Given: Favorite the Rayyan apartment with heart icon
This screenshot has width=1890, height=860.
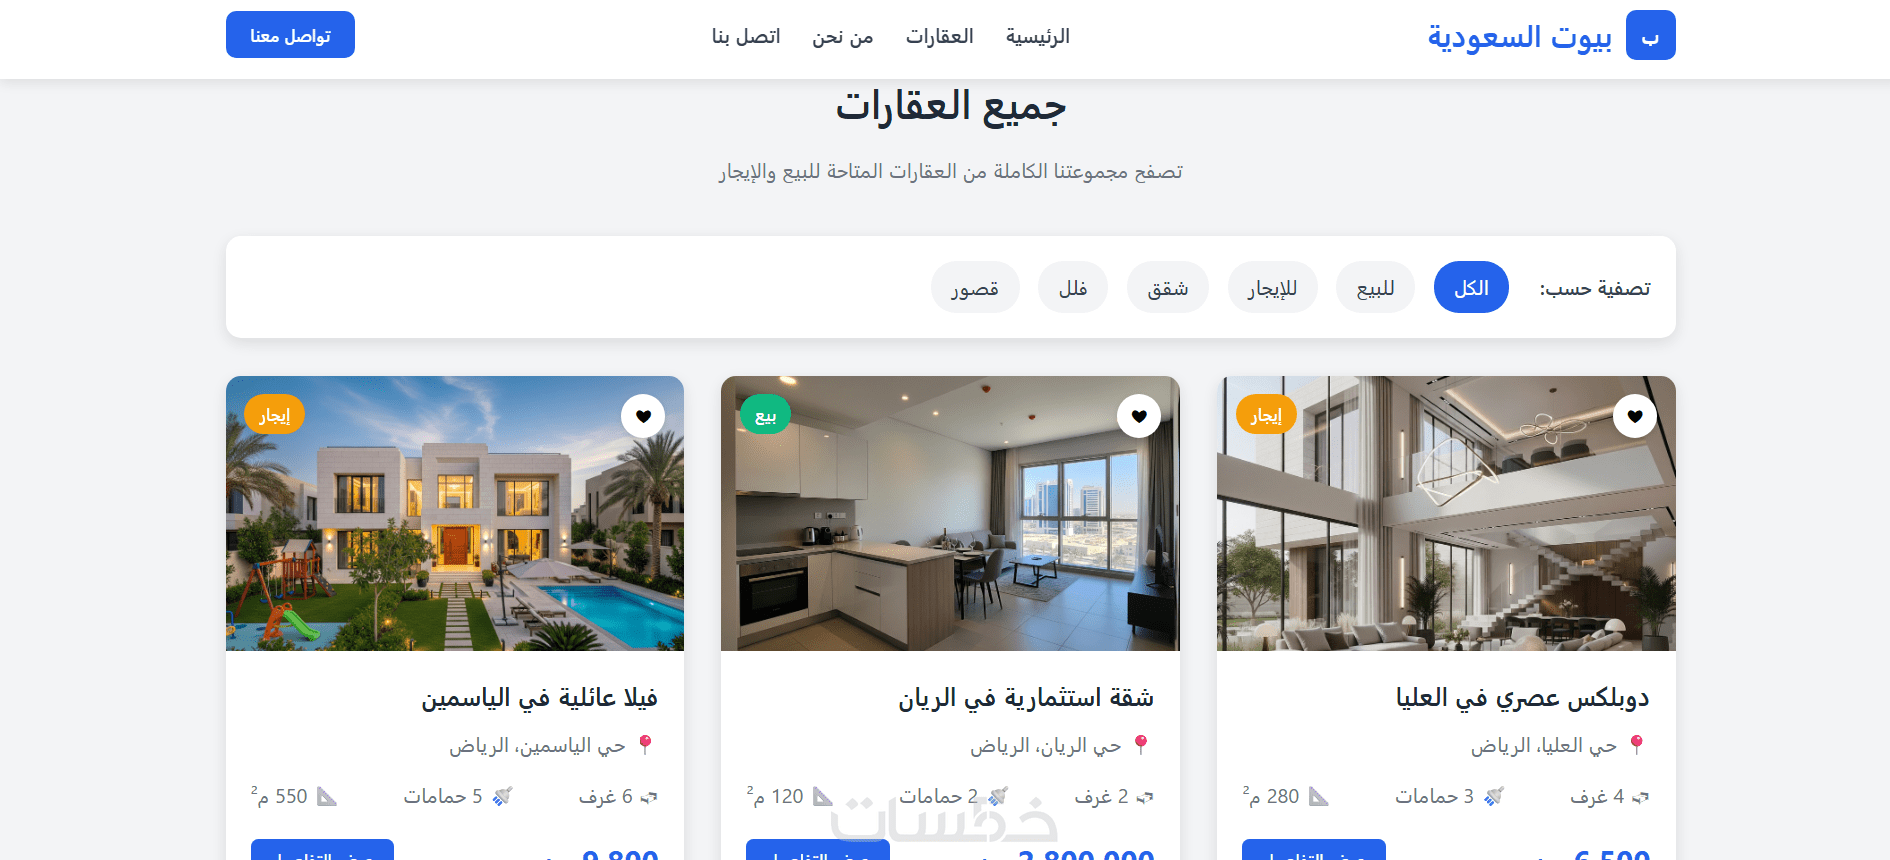Looking at the screenshot, I should tap(1139, 416).
